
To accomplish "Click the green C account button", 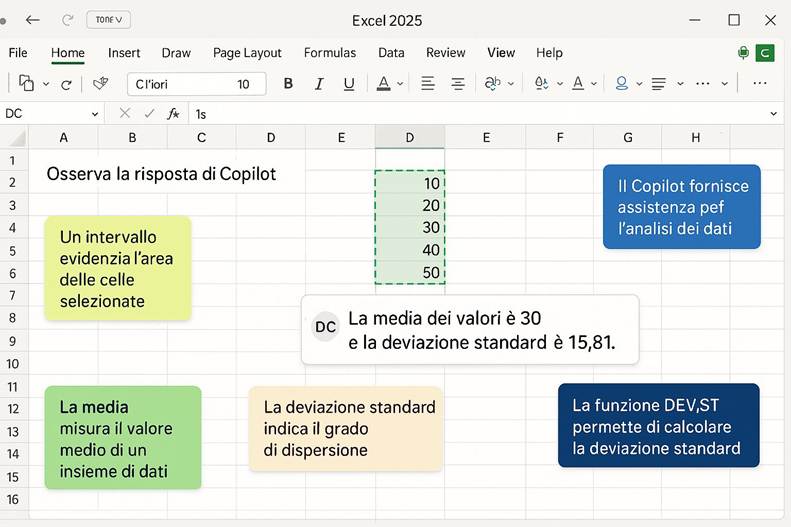I will [x=765, y=53].
